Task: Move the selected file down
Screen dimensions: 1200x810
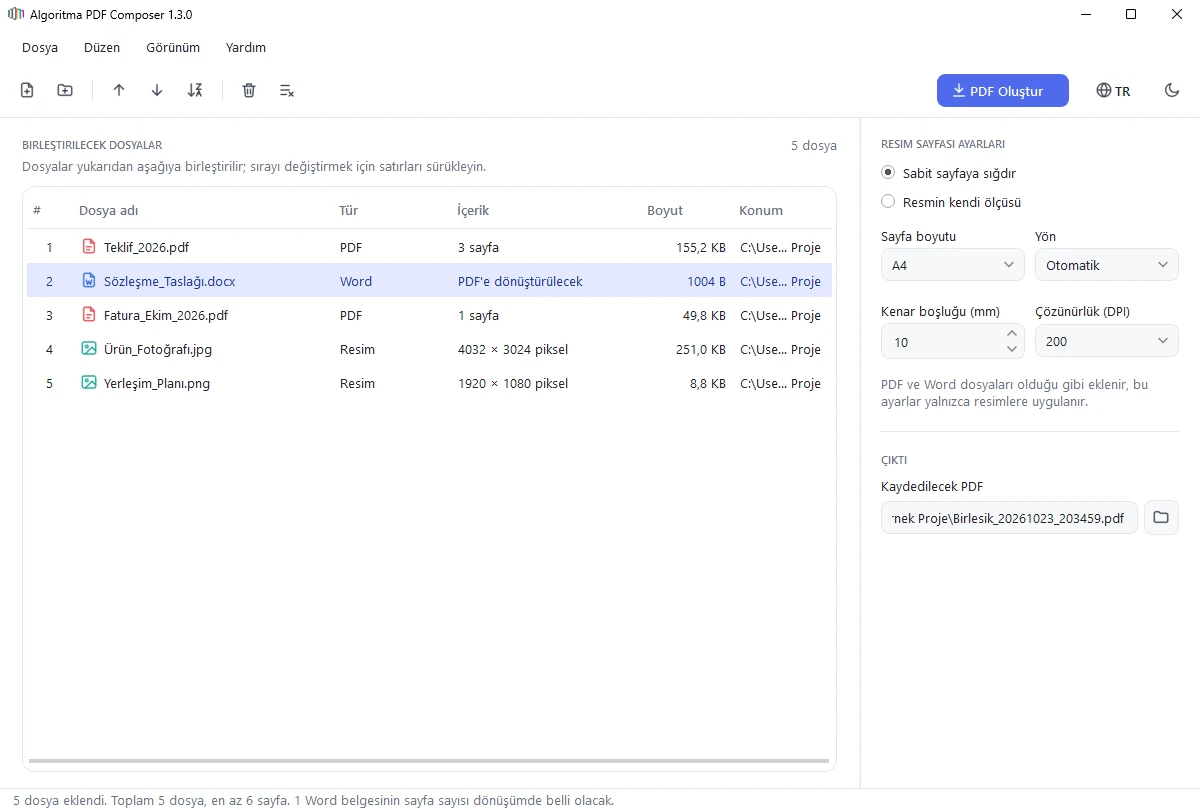Action: 157,91
